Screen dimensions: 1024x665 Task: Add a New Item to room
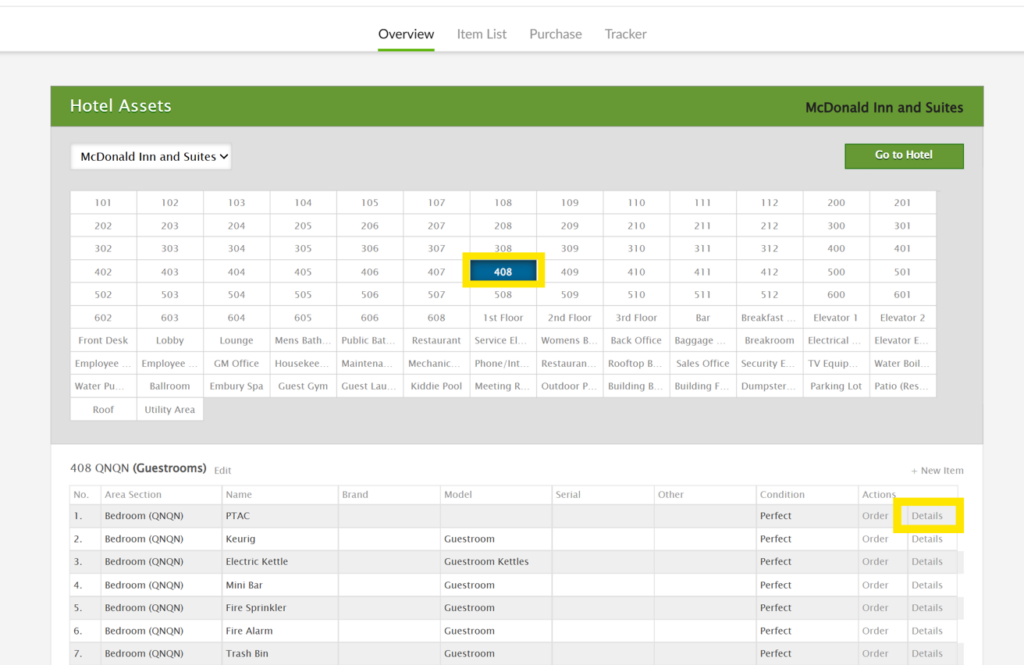point(937,471)
